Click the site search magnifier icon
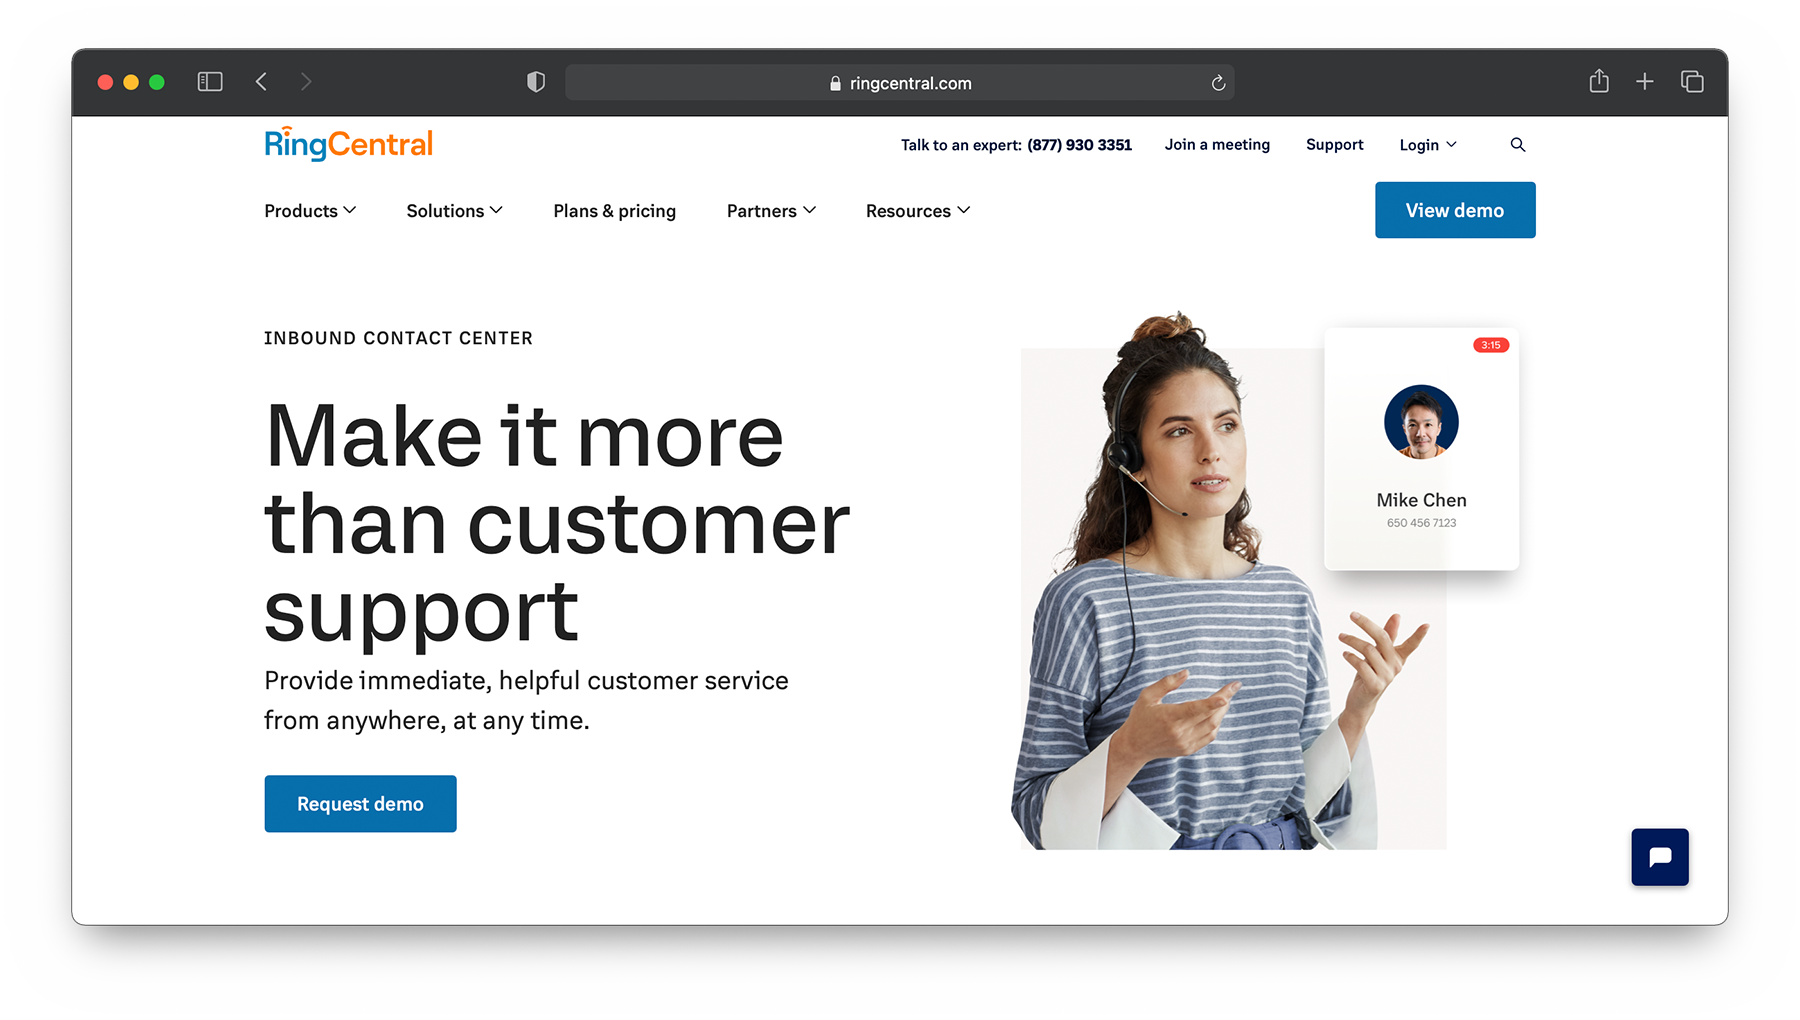The height and width of the screenshot is (1020, 1800). [1517, 145]
